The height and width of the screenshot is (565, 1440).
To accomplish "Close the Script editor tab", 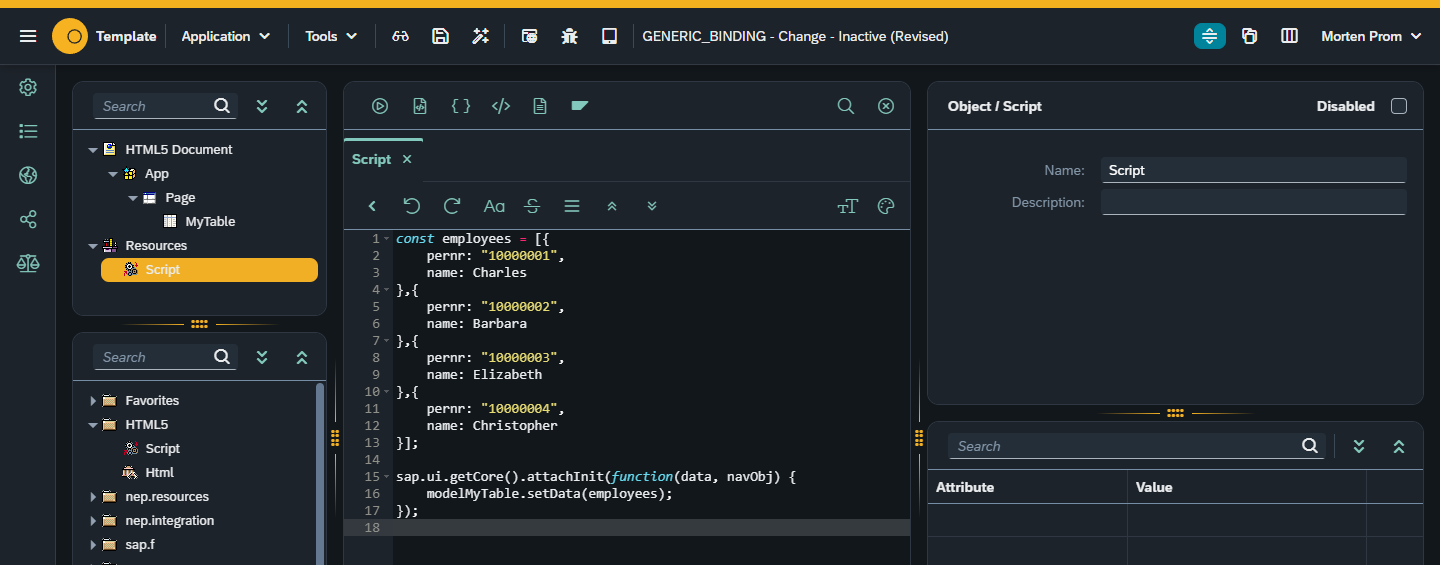I will tap(407, 159).
